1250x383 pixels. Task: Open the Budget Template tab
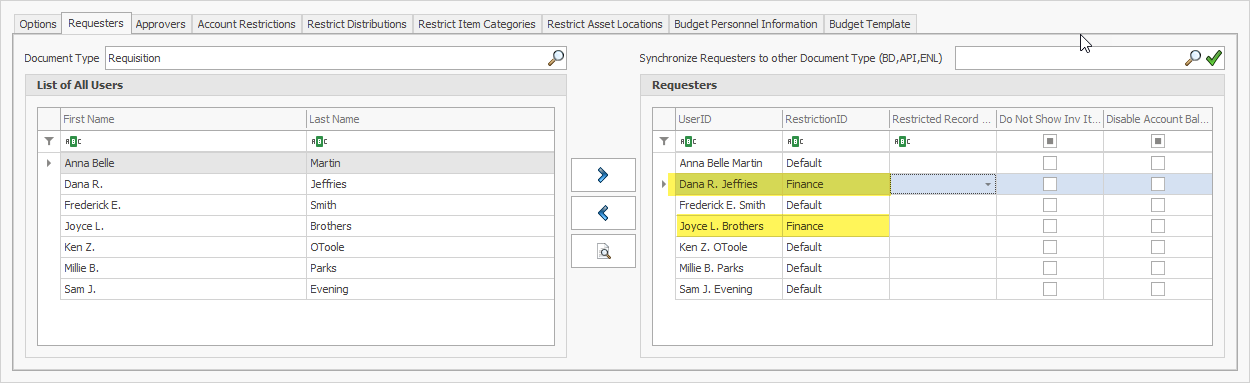(870, 23)
